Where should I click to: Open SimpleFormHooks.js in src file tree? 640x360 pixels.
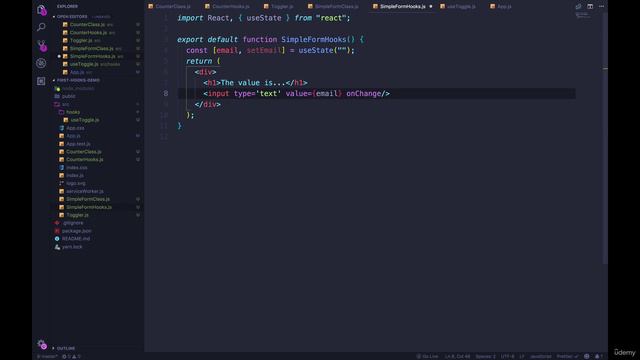click(89, 207)
